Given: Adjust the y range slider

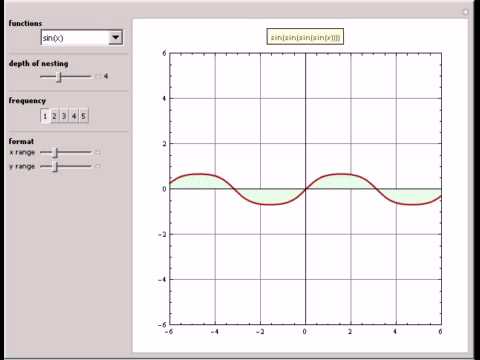Looking at the screenshot, I should click(x=56, y=166).
